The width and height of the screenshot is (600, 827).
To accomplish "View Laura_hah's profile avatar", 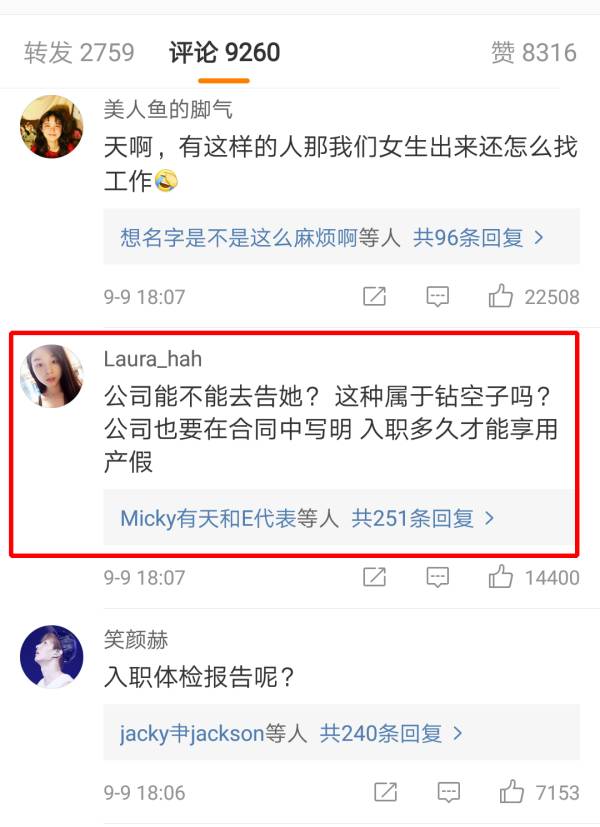I will point(52,376).
